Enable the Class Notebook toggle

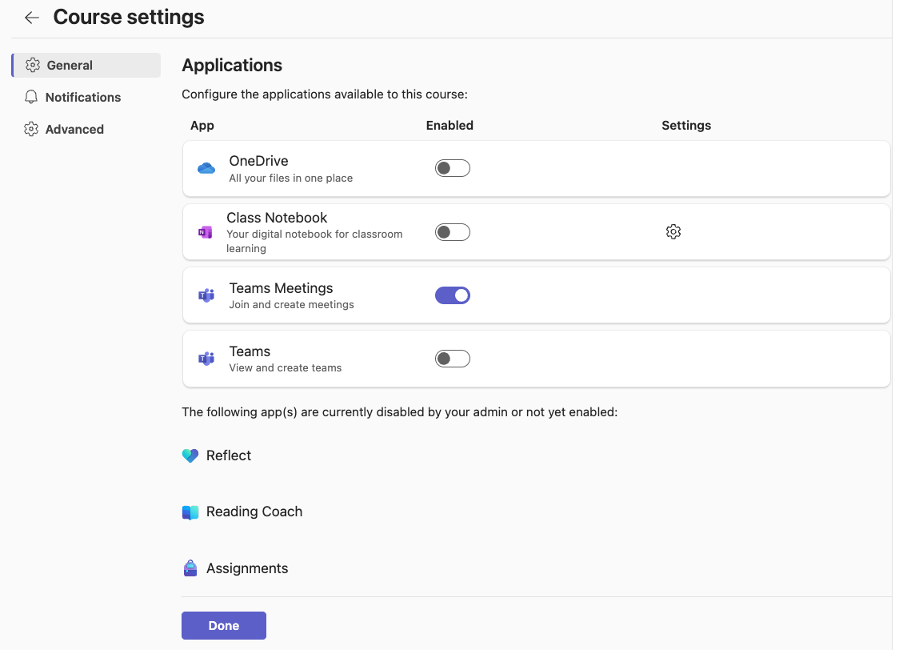click(x=452, y=231)
